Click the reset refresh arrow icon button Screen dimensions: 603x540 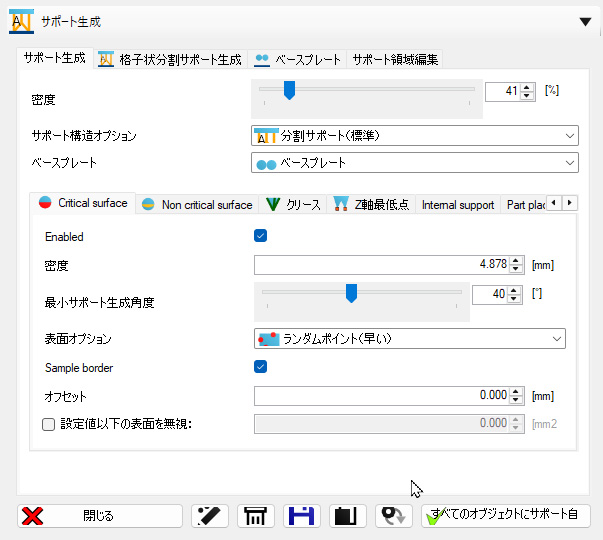pos(394,516)
